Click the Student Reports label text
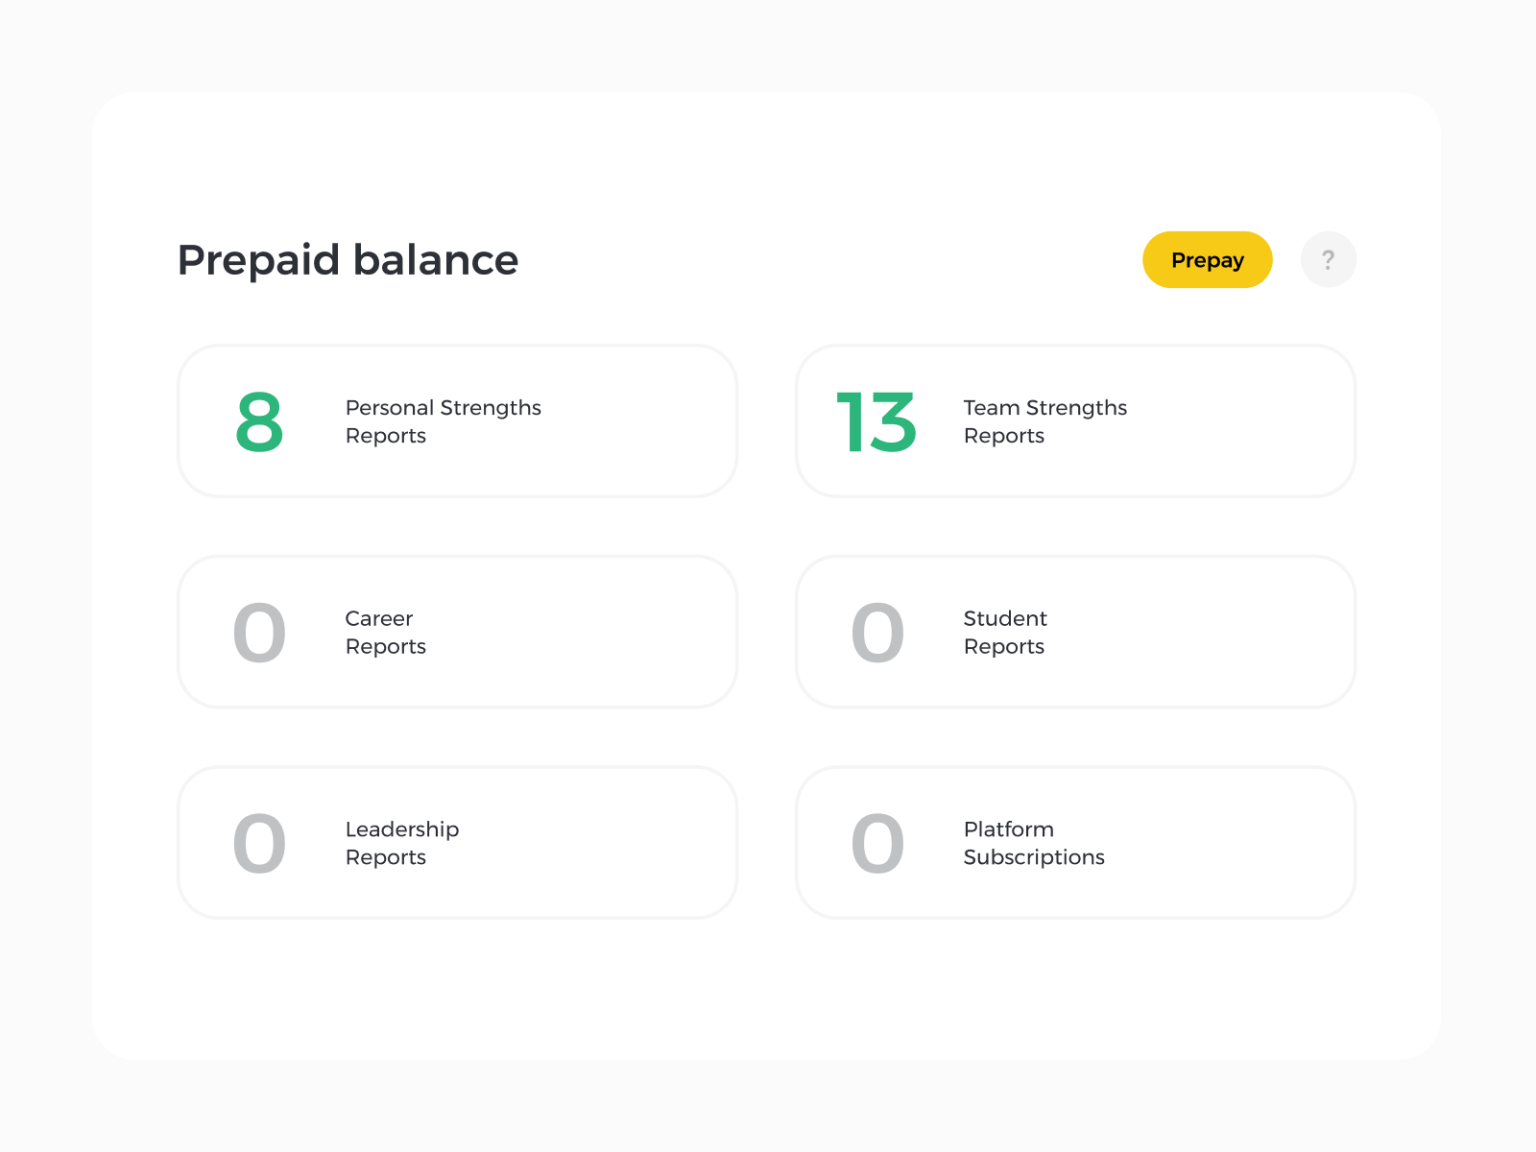1536x1152 pixels. click(1005, 632)
